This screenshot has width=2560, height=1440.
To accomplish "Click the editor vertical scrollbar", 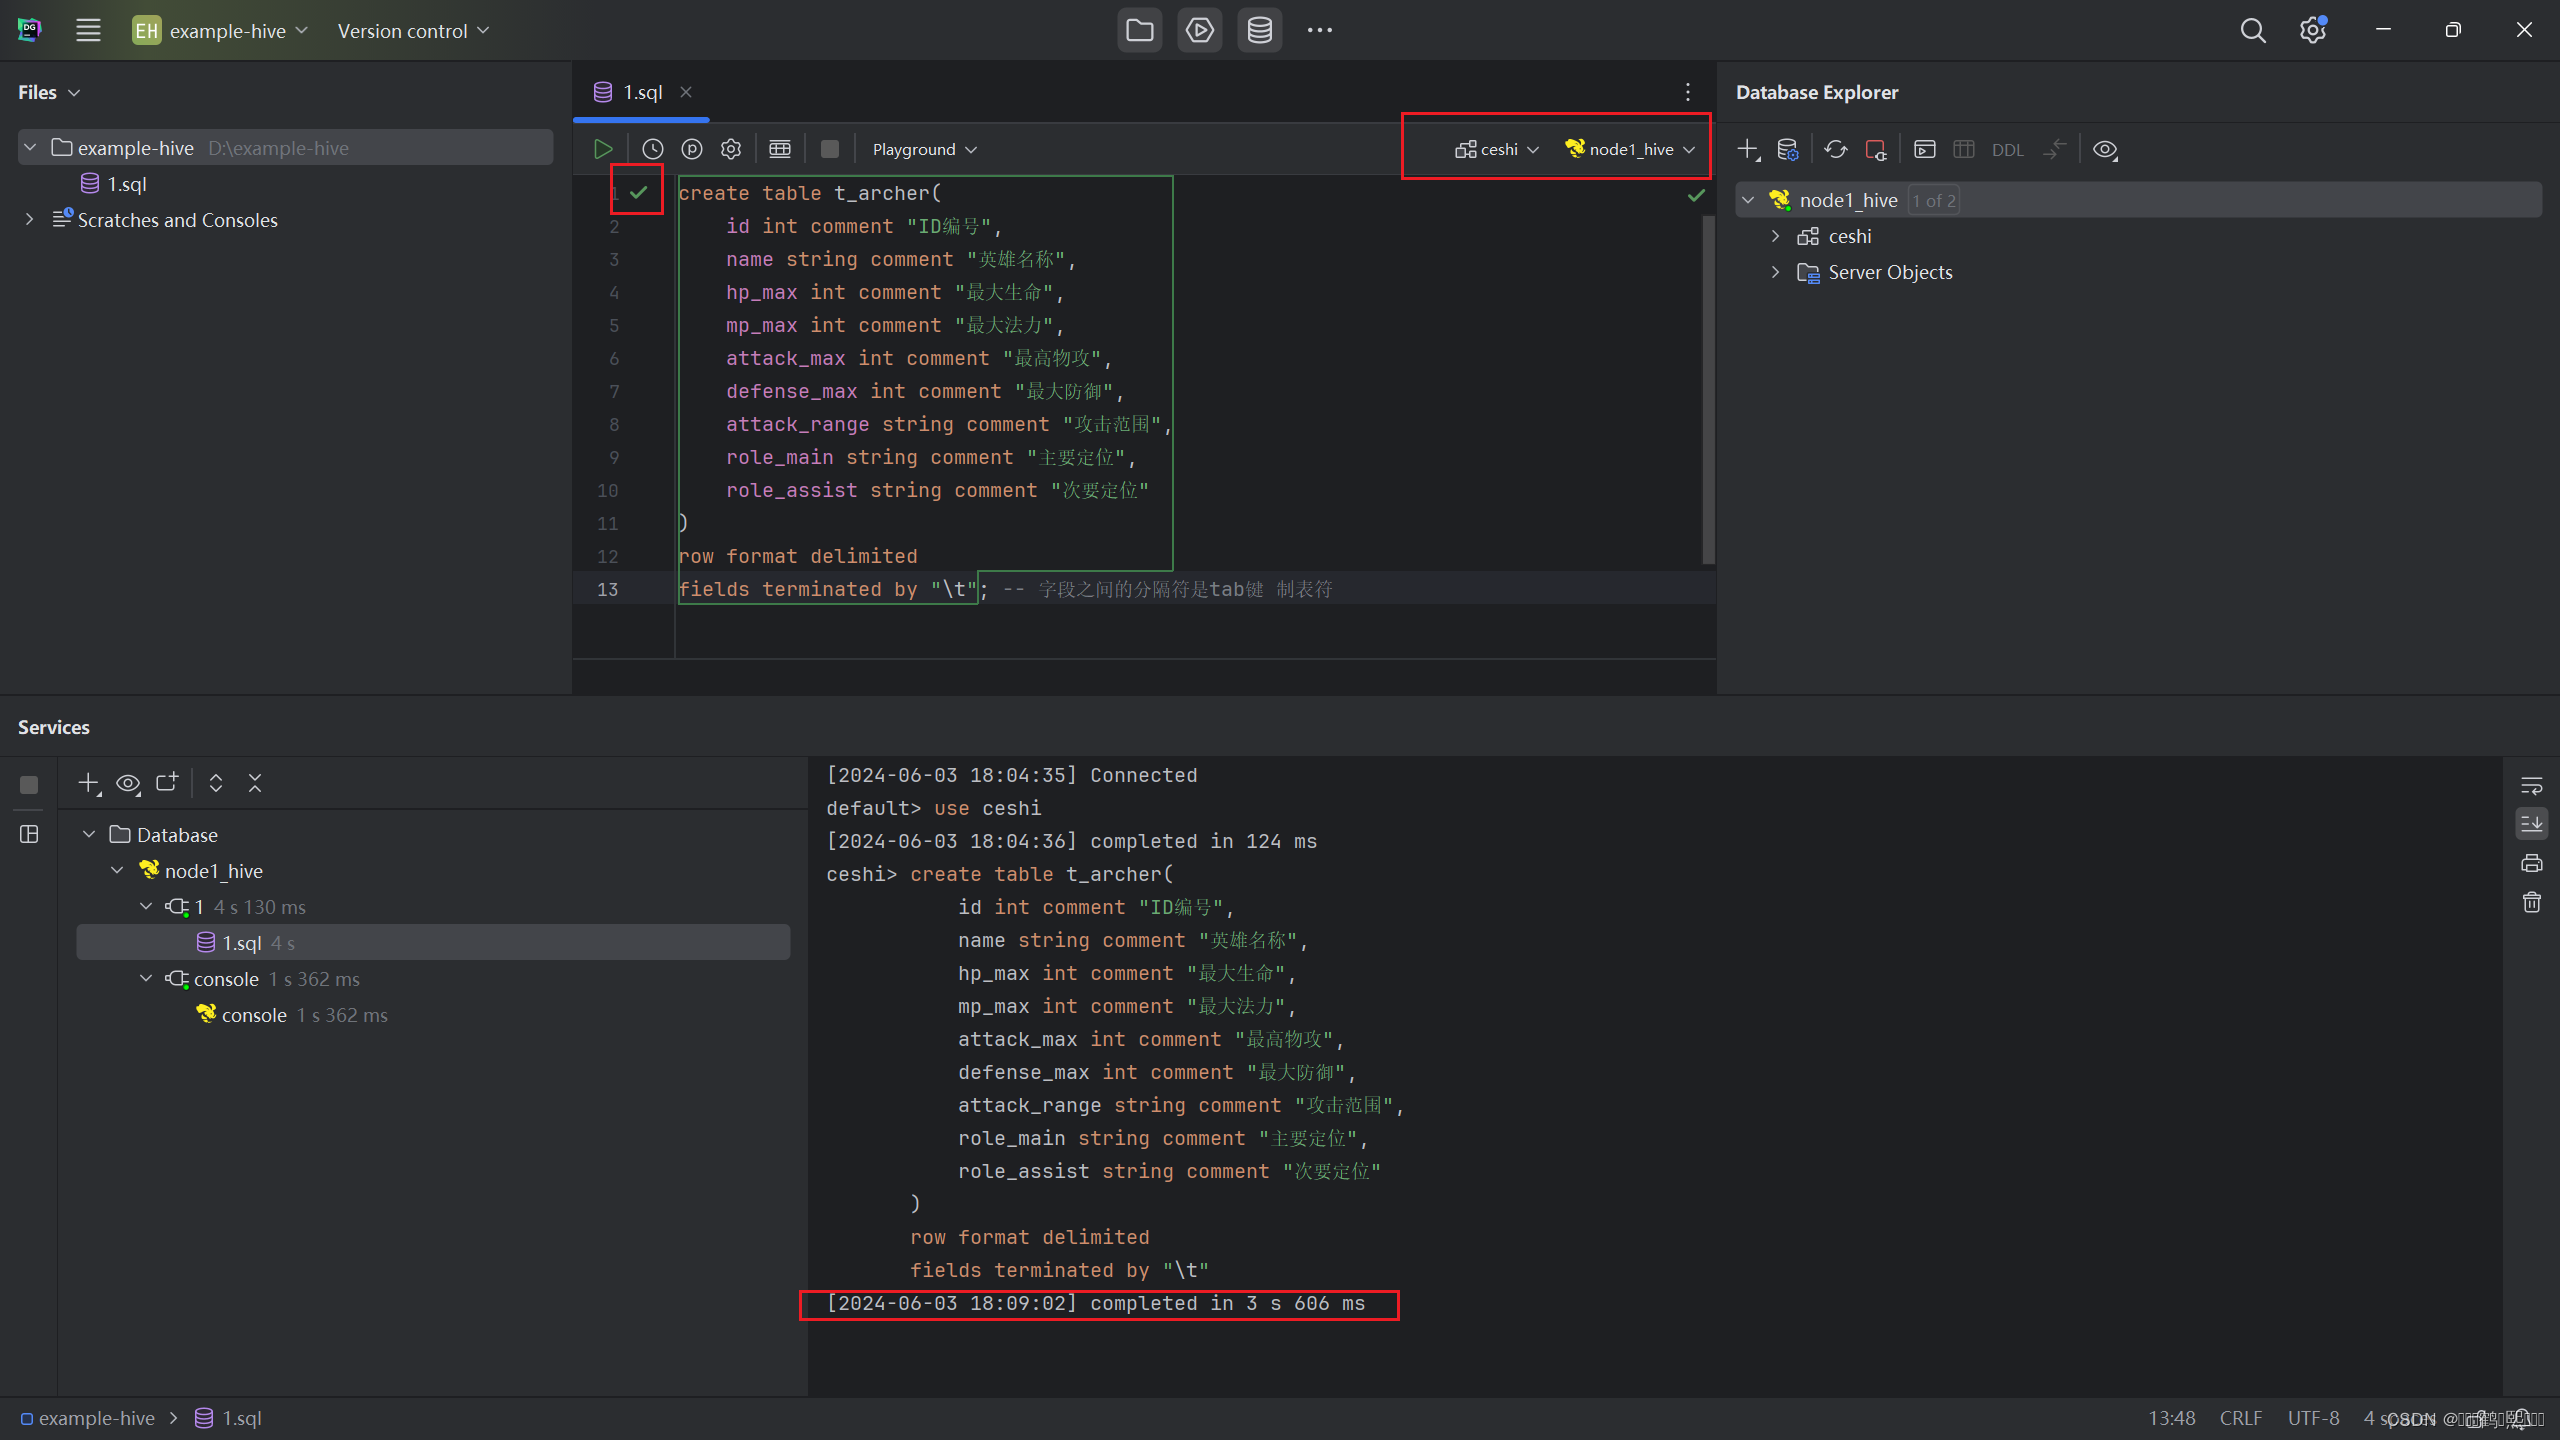I will coord(1708,390).
